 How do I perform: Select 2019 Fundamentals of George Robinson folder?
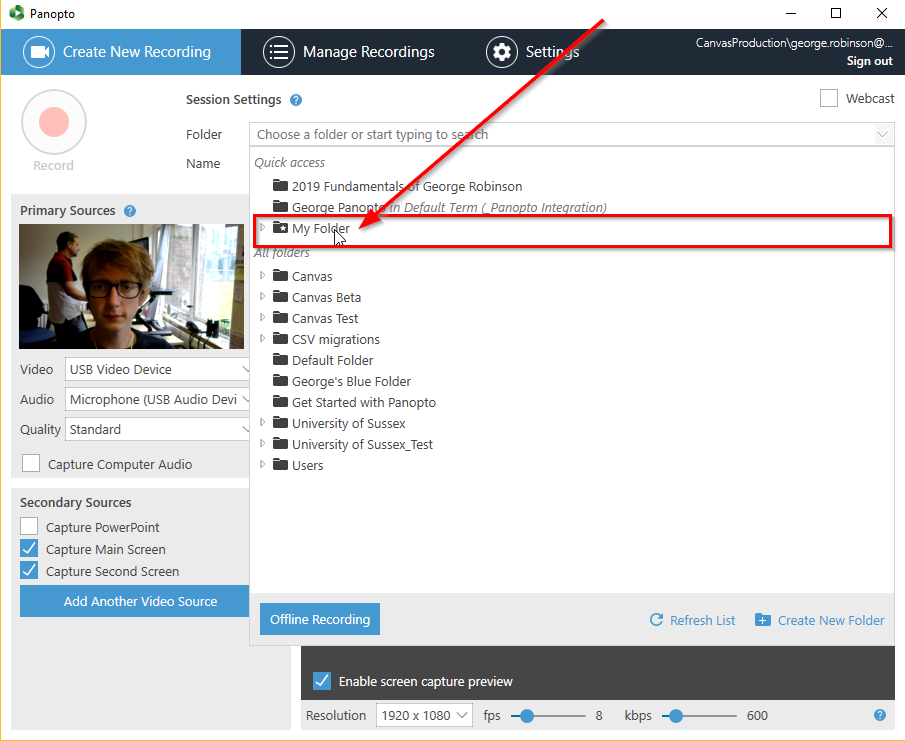coord(406,186)
